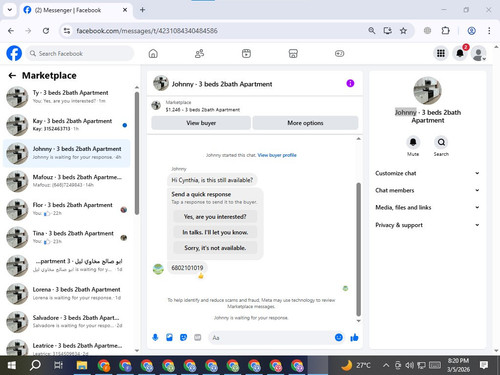Click the browser back arrow
Image resolution: width=500 pixels, height=375 pixels.
click(x=11, y=31)
